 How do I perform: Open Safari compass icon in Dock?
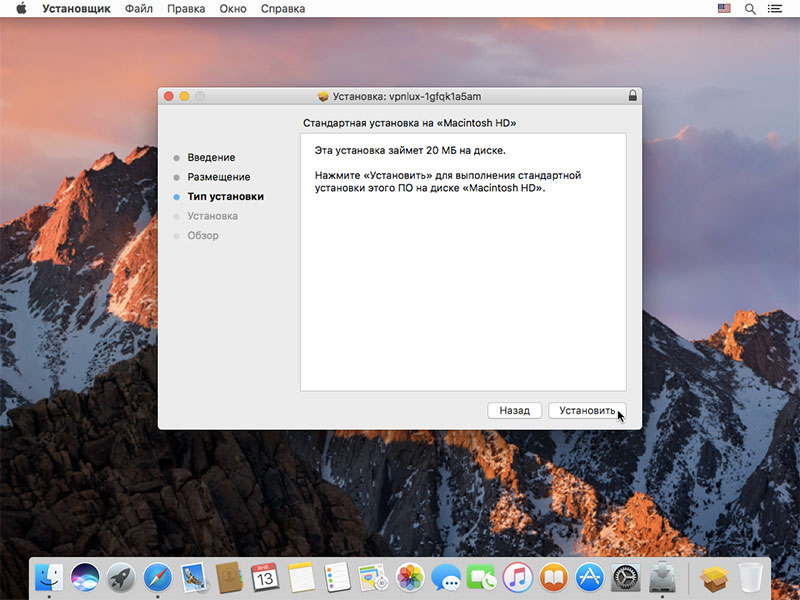(x=158, y=578)
